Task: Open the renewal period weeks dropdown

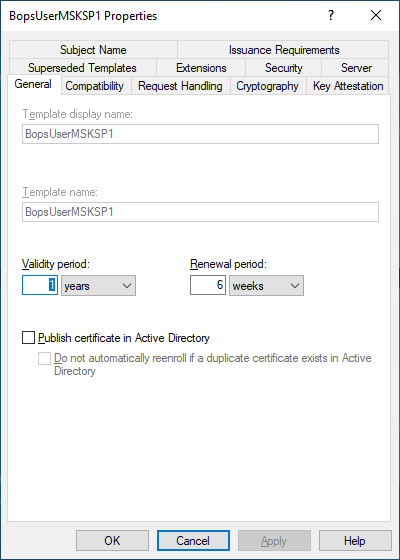Action: (266, 286)
